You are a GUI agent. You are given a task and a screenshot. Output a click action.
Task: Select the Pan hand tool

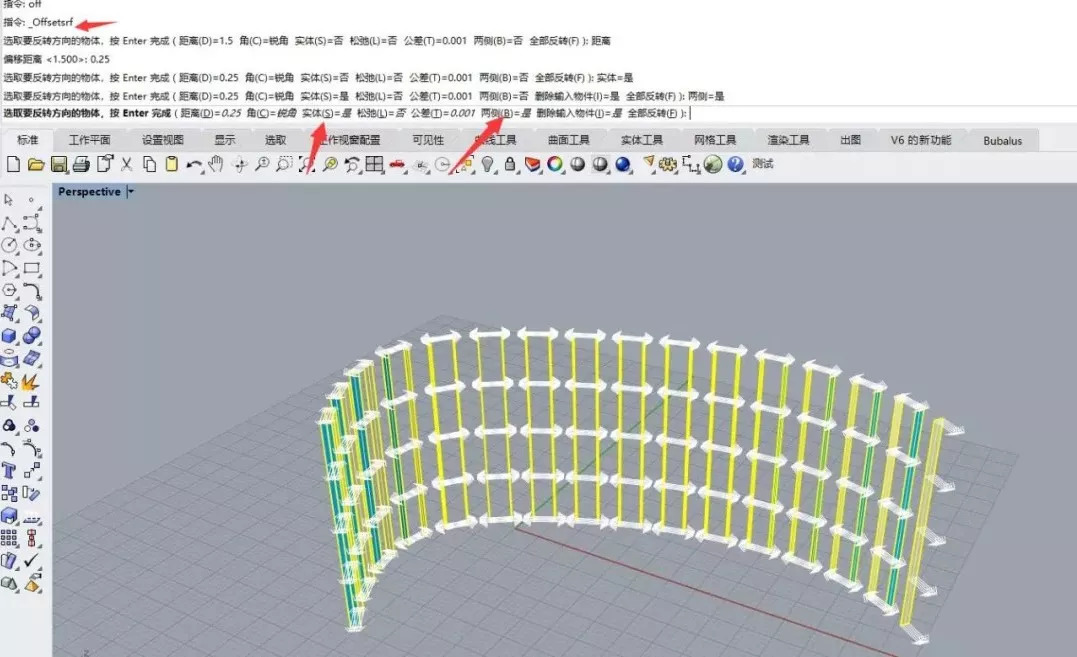click(216, 165)
